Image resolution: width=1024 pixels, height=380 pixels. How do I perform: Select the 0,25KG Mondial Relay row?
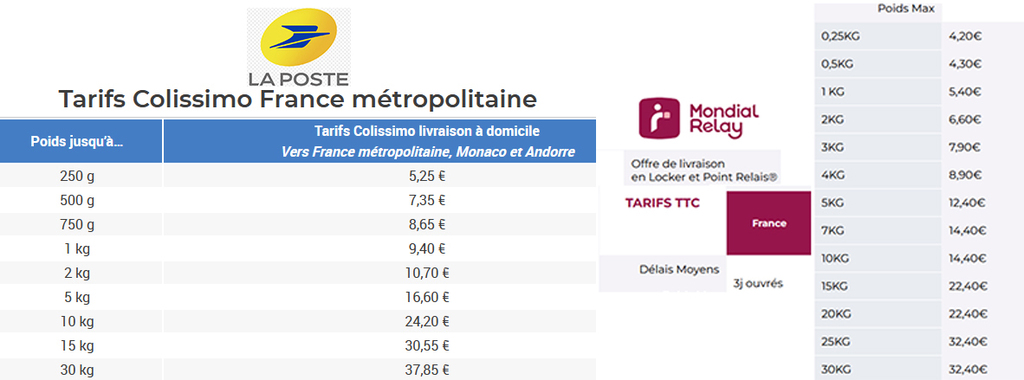(x=919, y=36)
